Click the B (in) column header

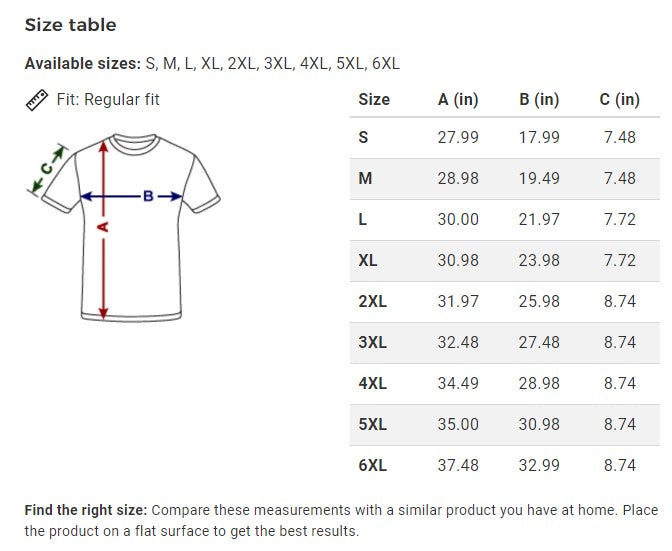tap(539, 99)
